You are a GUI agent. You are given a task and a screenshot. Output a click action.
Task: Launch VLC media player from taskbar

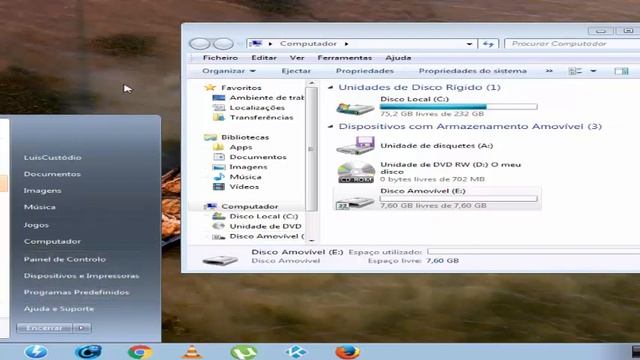(192, 352)
